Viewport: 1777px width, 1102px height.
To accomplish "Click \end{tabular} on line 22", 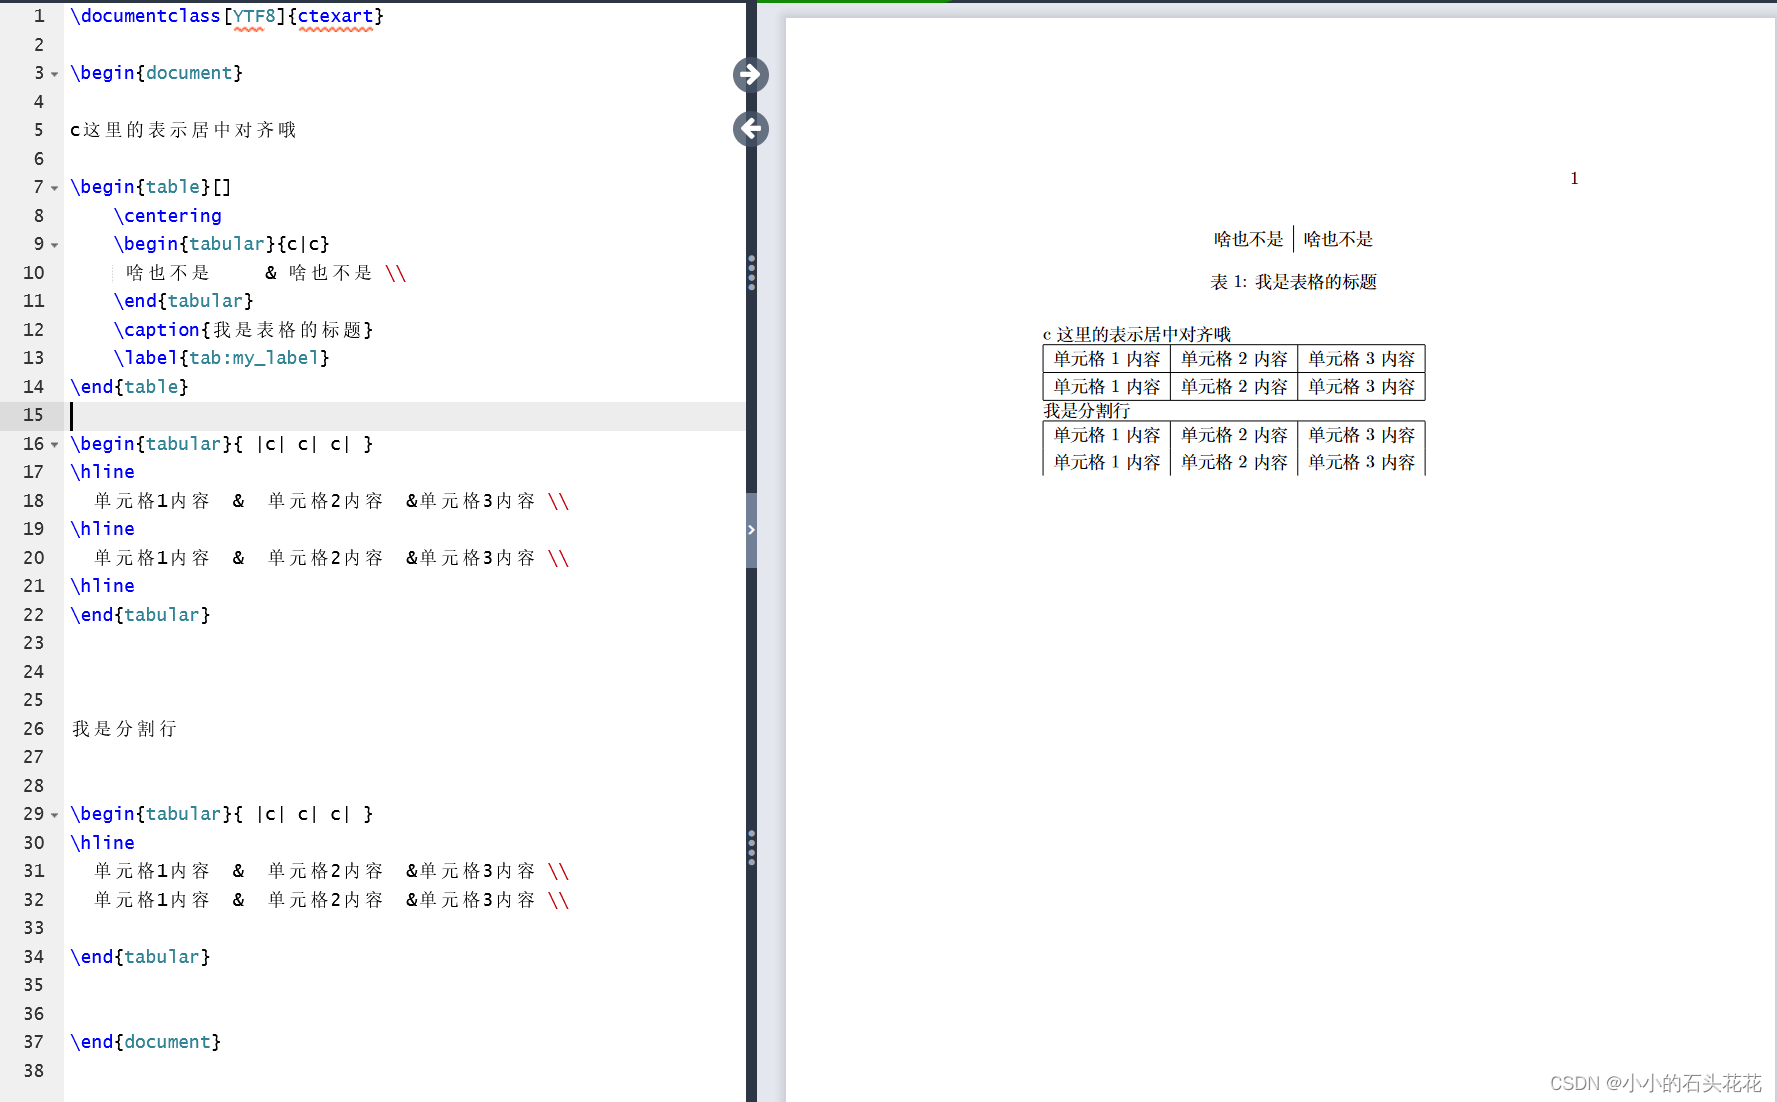I will [x=140, y=615].
